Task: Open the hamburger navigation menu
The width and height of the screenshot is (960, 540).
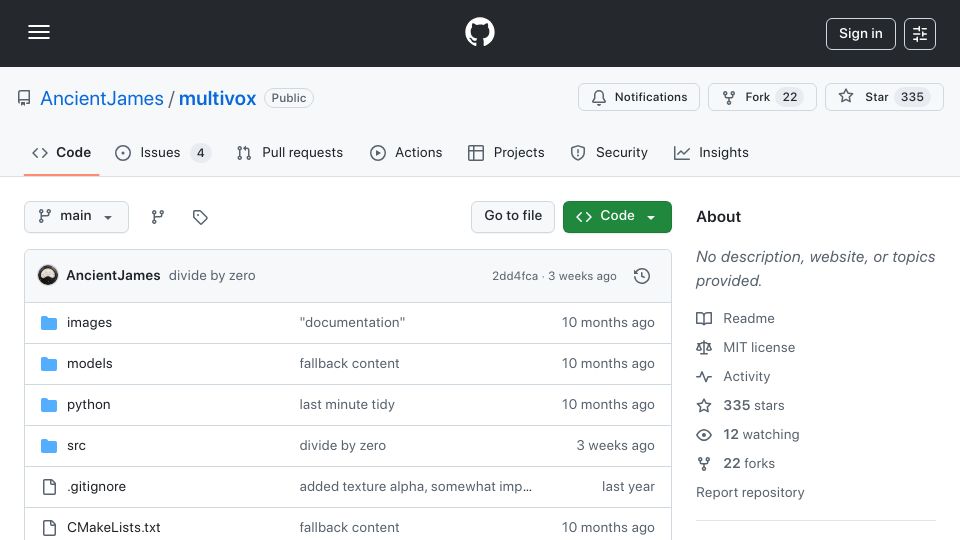Action: pyautogui.click(x=39, y=32)
